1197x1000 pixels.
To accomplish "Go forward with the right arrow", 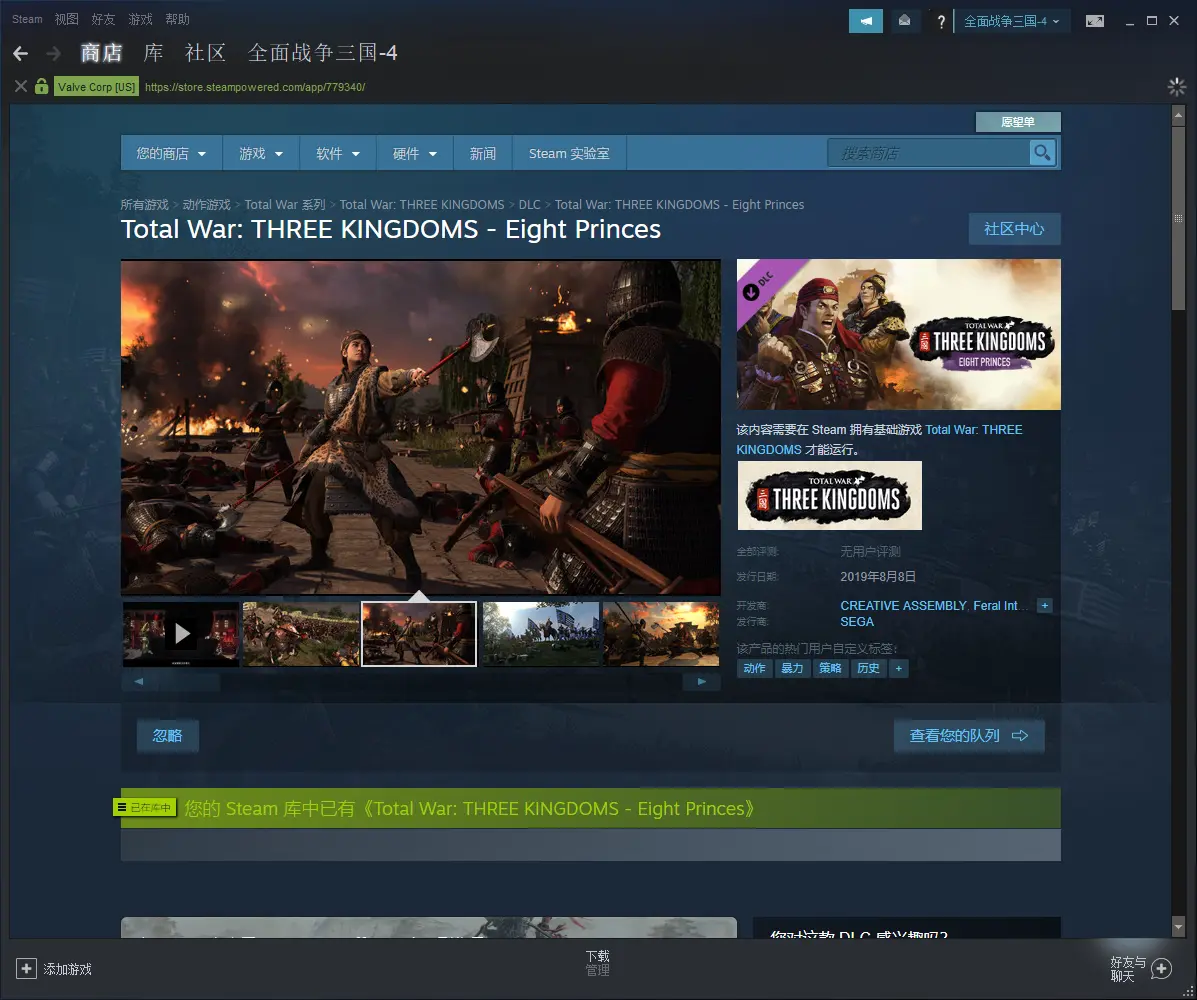I will (53, 53).
